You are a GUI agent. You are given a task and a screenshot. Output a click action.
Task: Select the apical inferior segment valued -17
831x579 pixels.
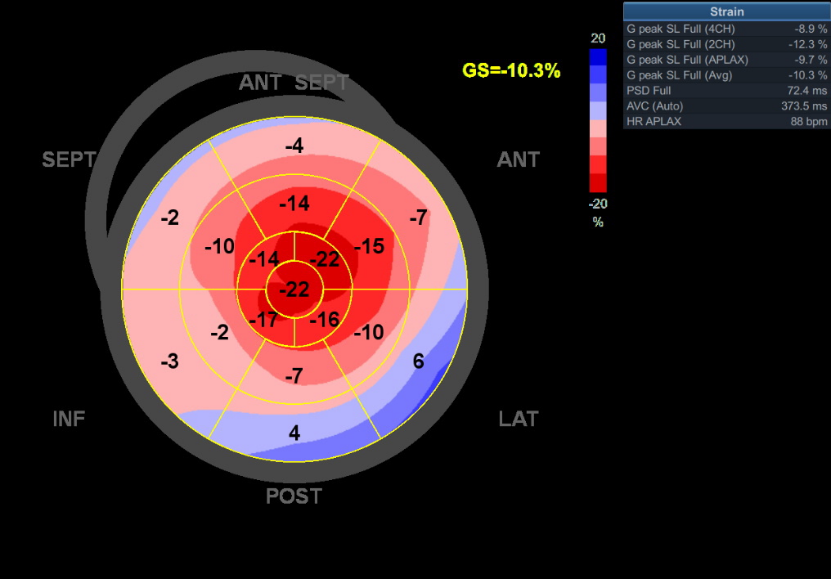pos(263,320)
